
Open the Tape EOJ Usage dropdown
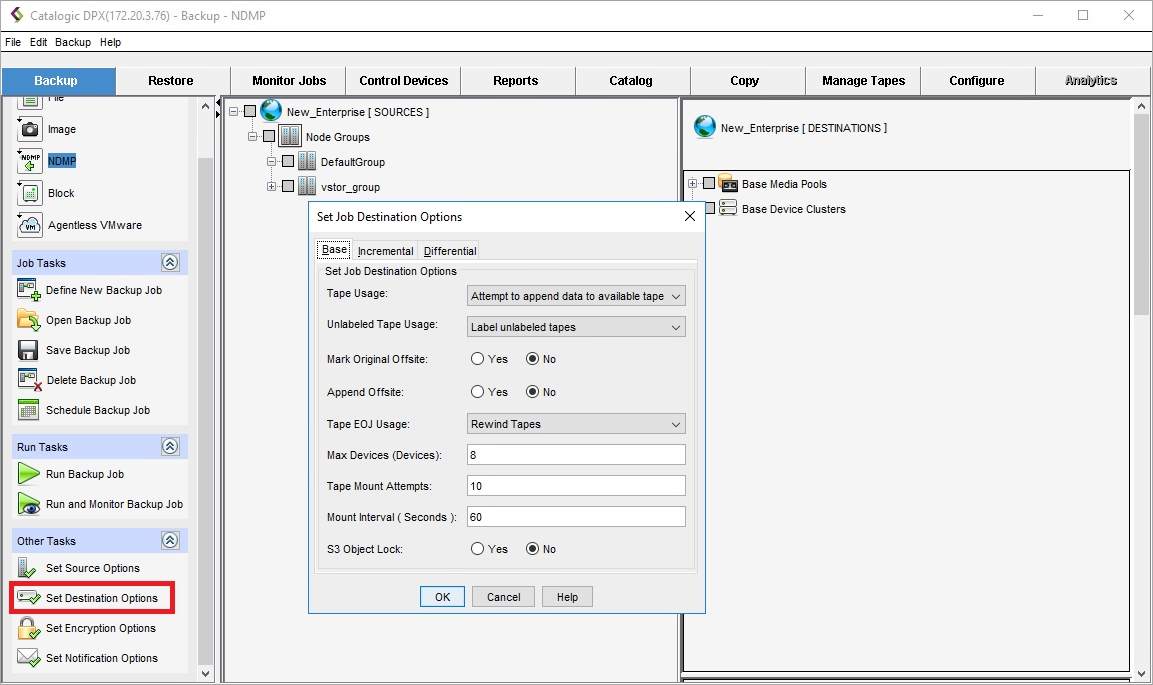pos(576,424)
